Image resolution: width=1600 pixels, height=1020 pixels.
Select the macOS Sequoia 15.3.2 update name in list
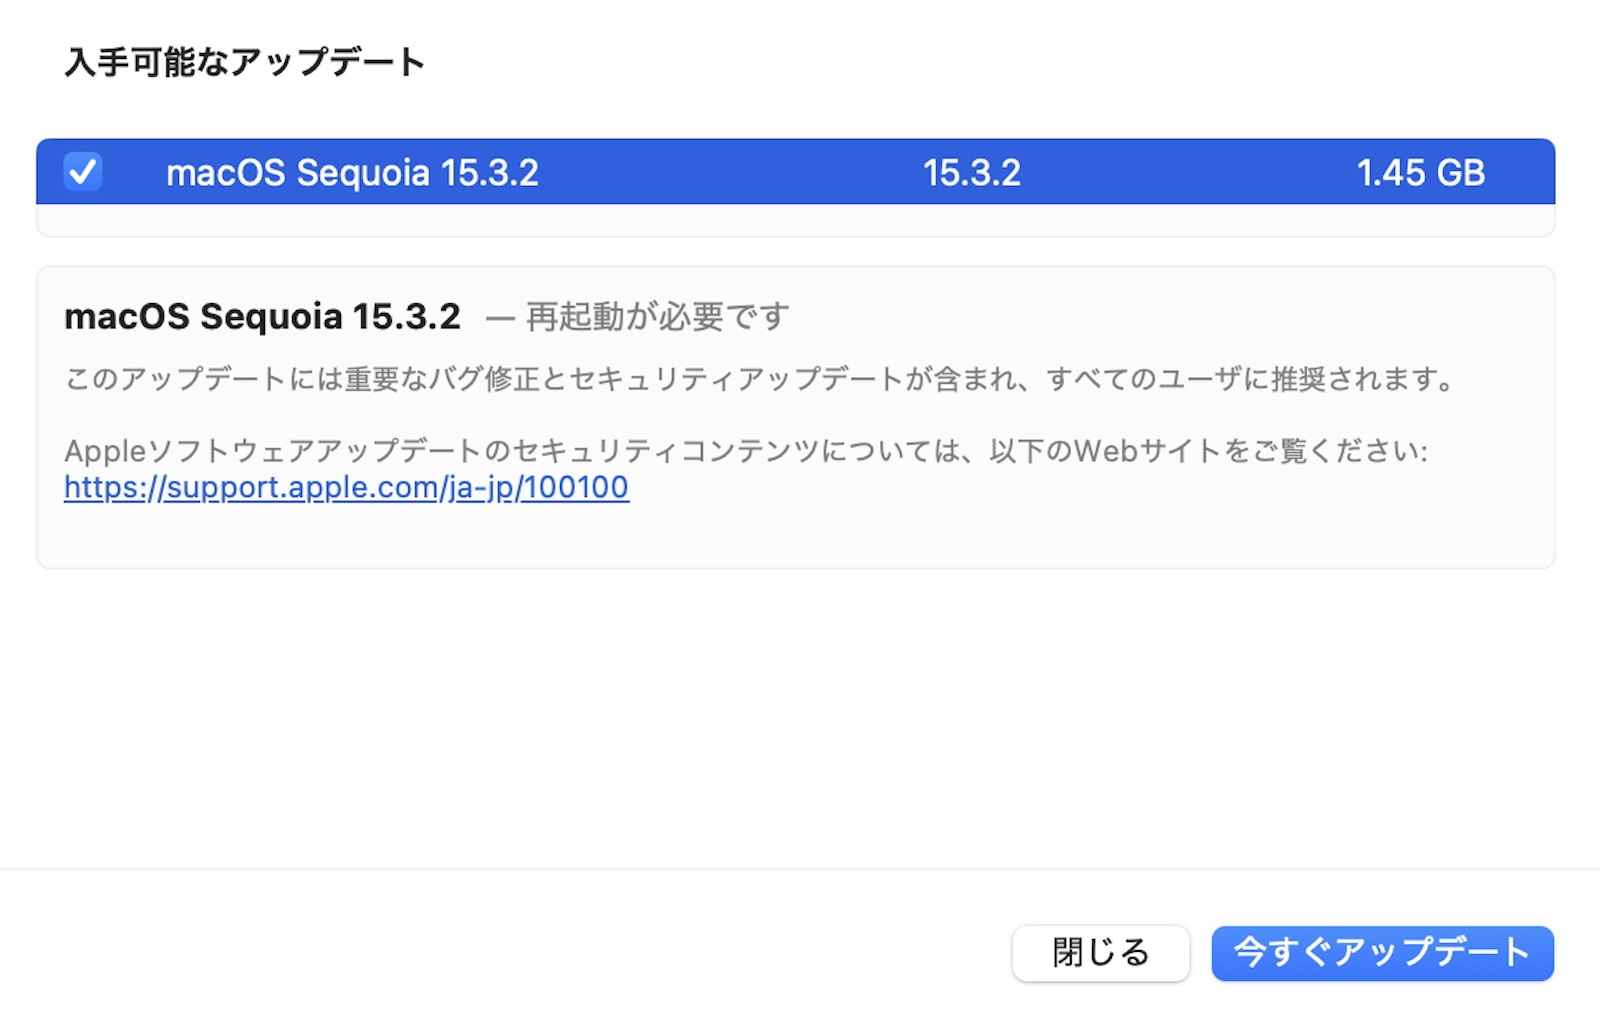click(352, 173)
